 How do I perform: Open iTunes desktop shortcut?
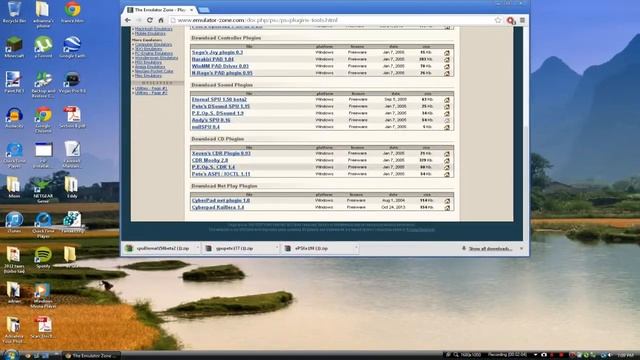coord(14,222)
